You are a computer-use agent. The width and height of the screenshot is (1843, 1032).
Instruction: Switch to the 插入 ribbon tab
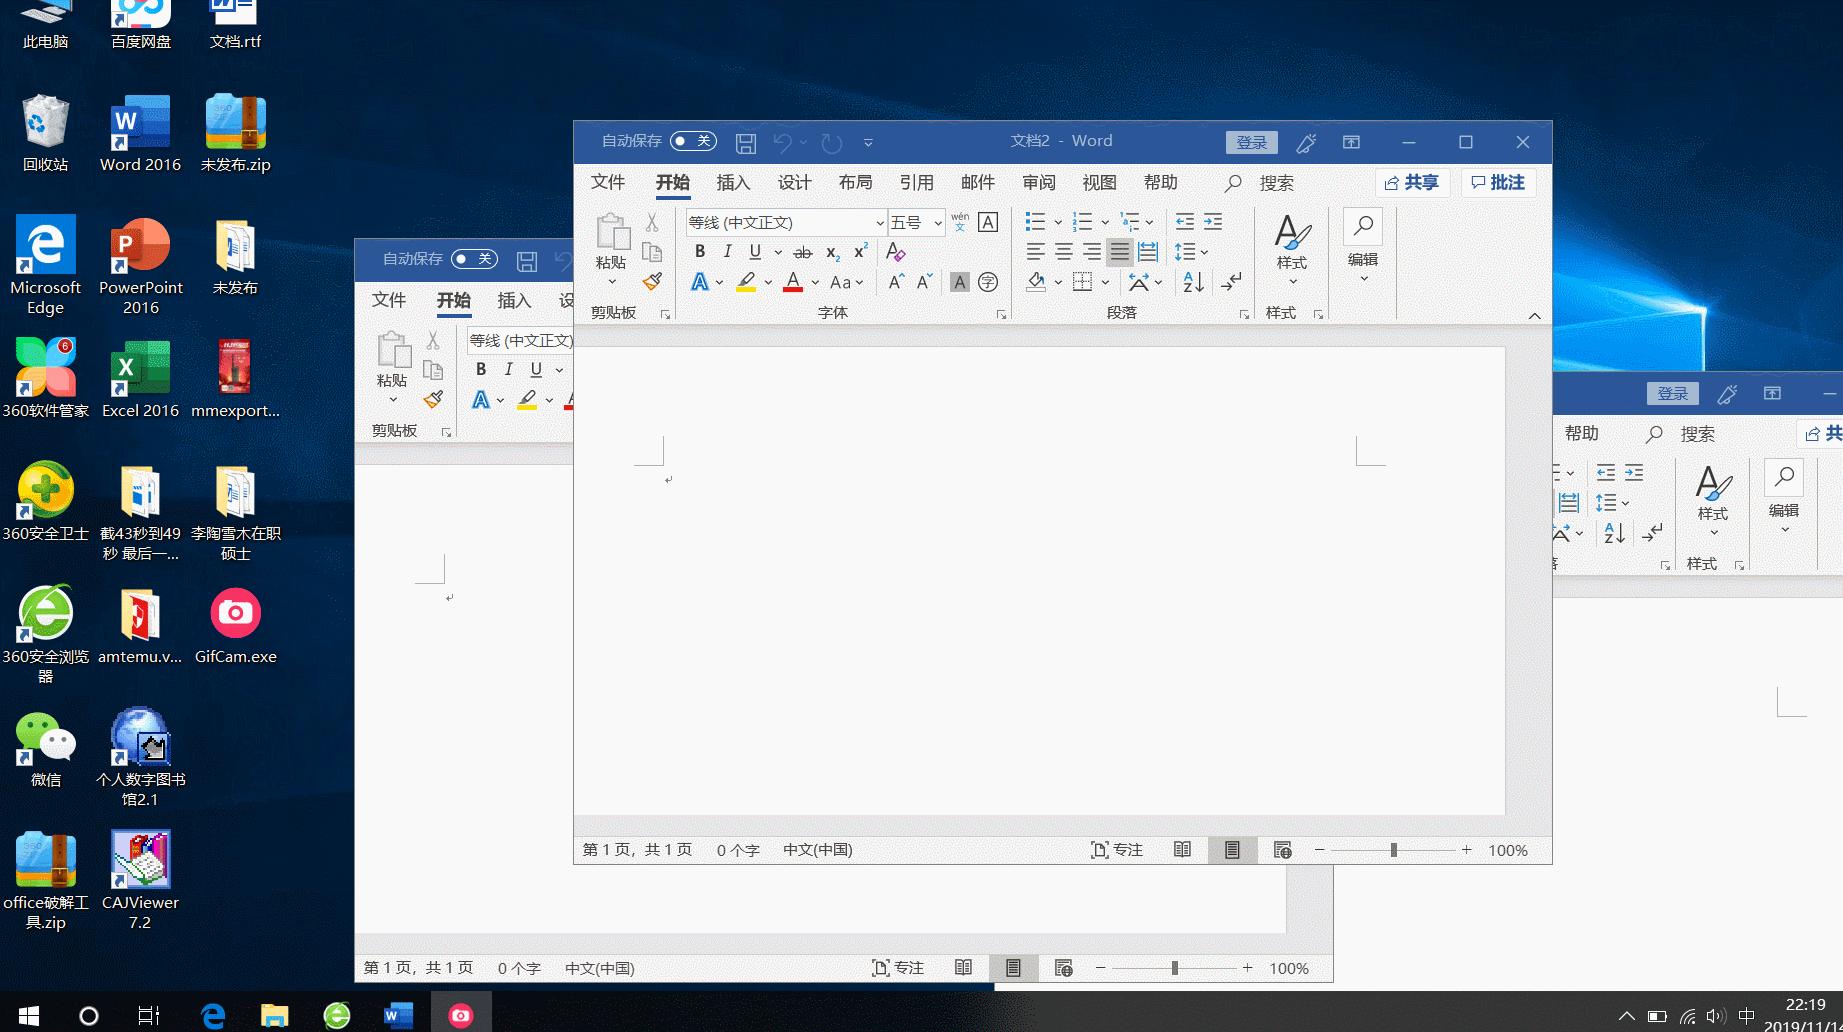coord(733,182)
